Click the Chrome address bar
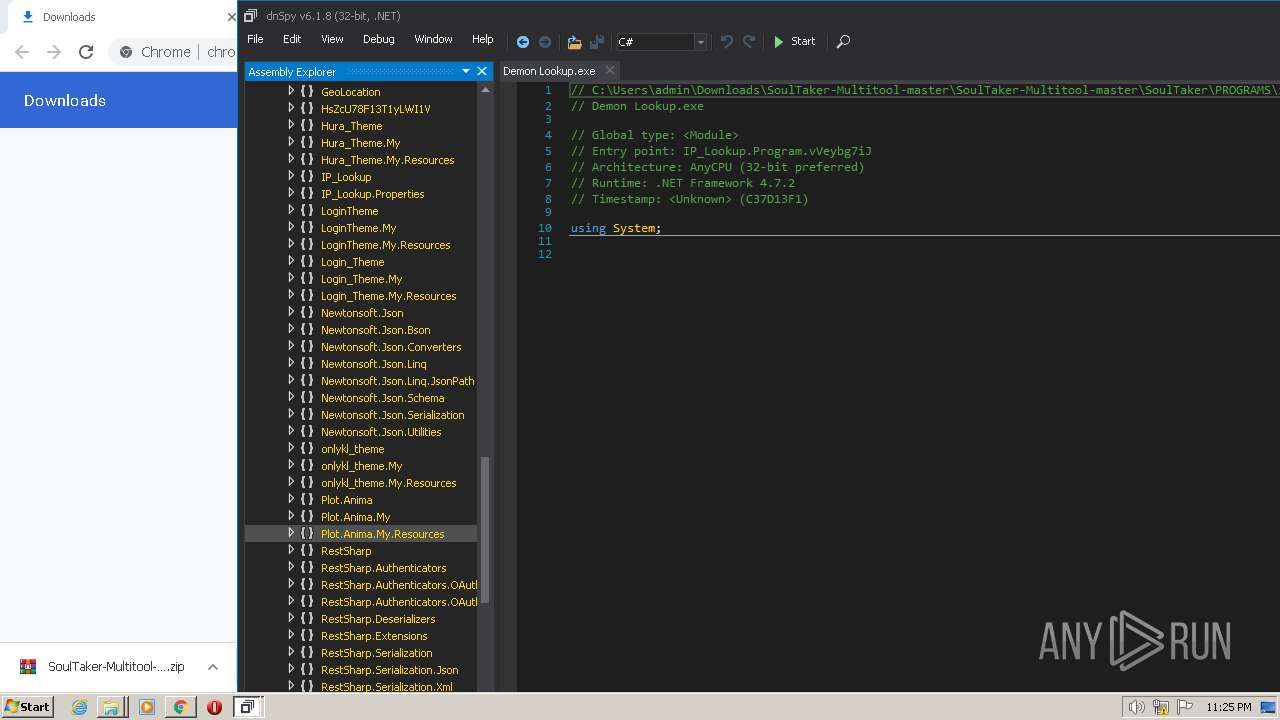 (x=174, y=52)
